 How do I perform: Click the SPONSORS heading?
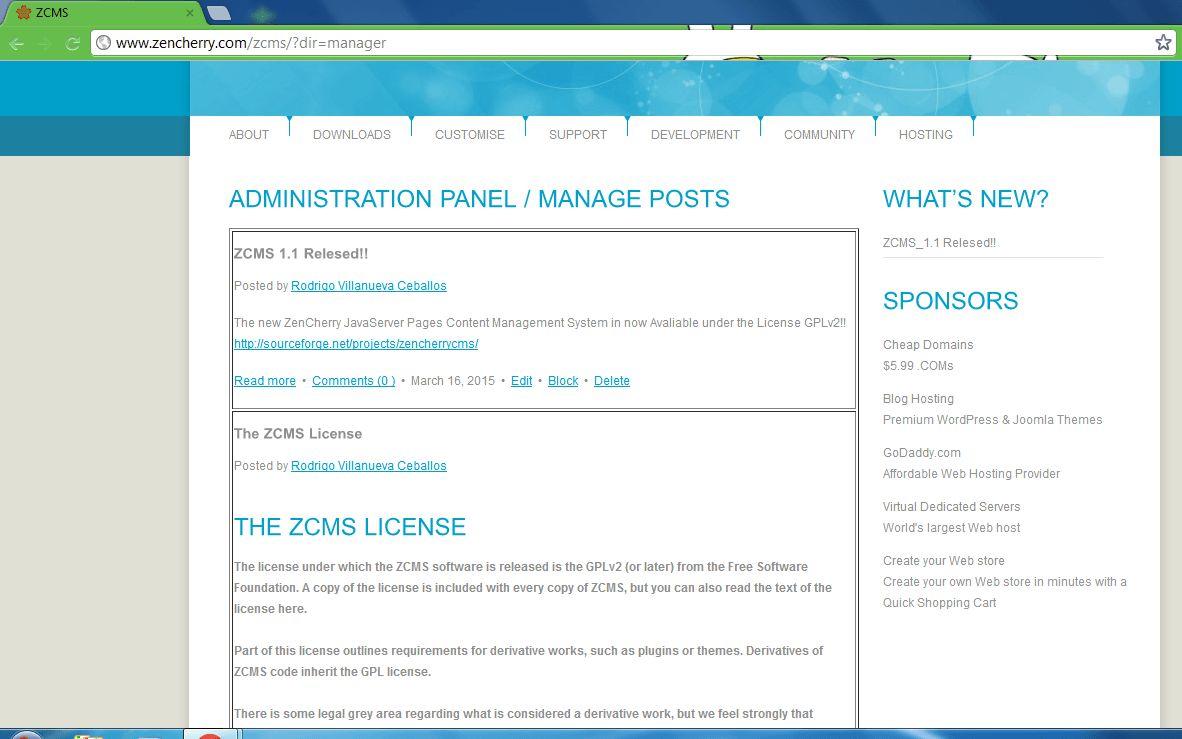pyautogui.click(x=951, y=301)
